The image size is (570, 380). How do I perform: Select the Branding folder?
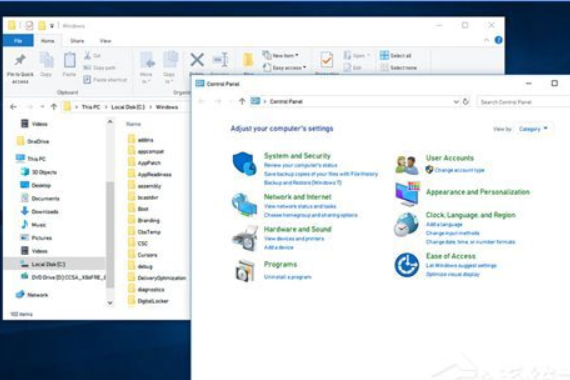click(144, 220)
